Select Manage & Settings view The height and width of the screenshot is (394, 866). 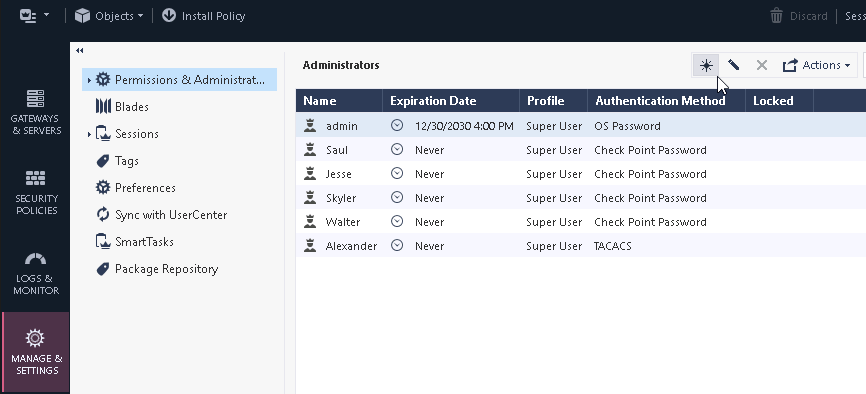36,352
